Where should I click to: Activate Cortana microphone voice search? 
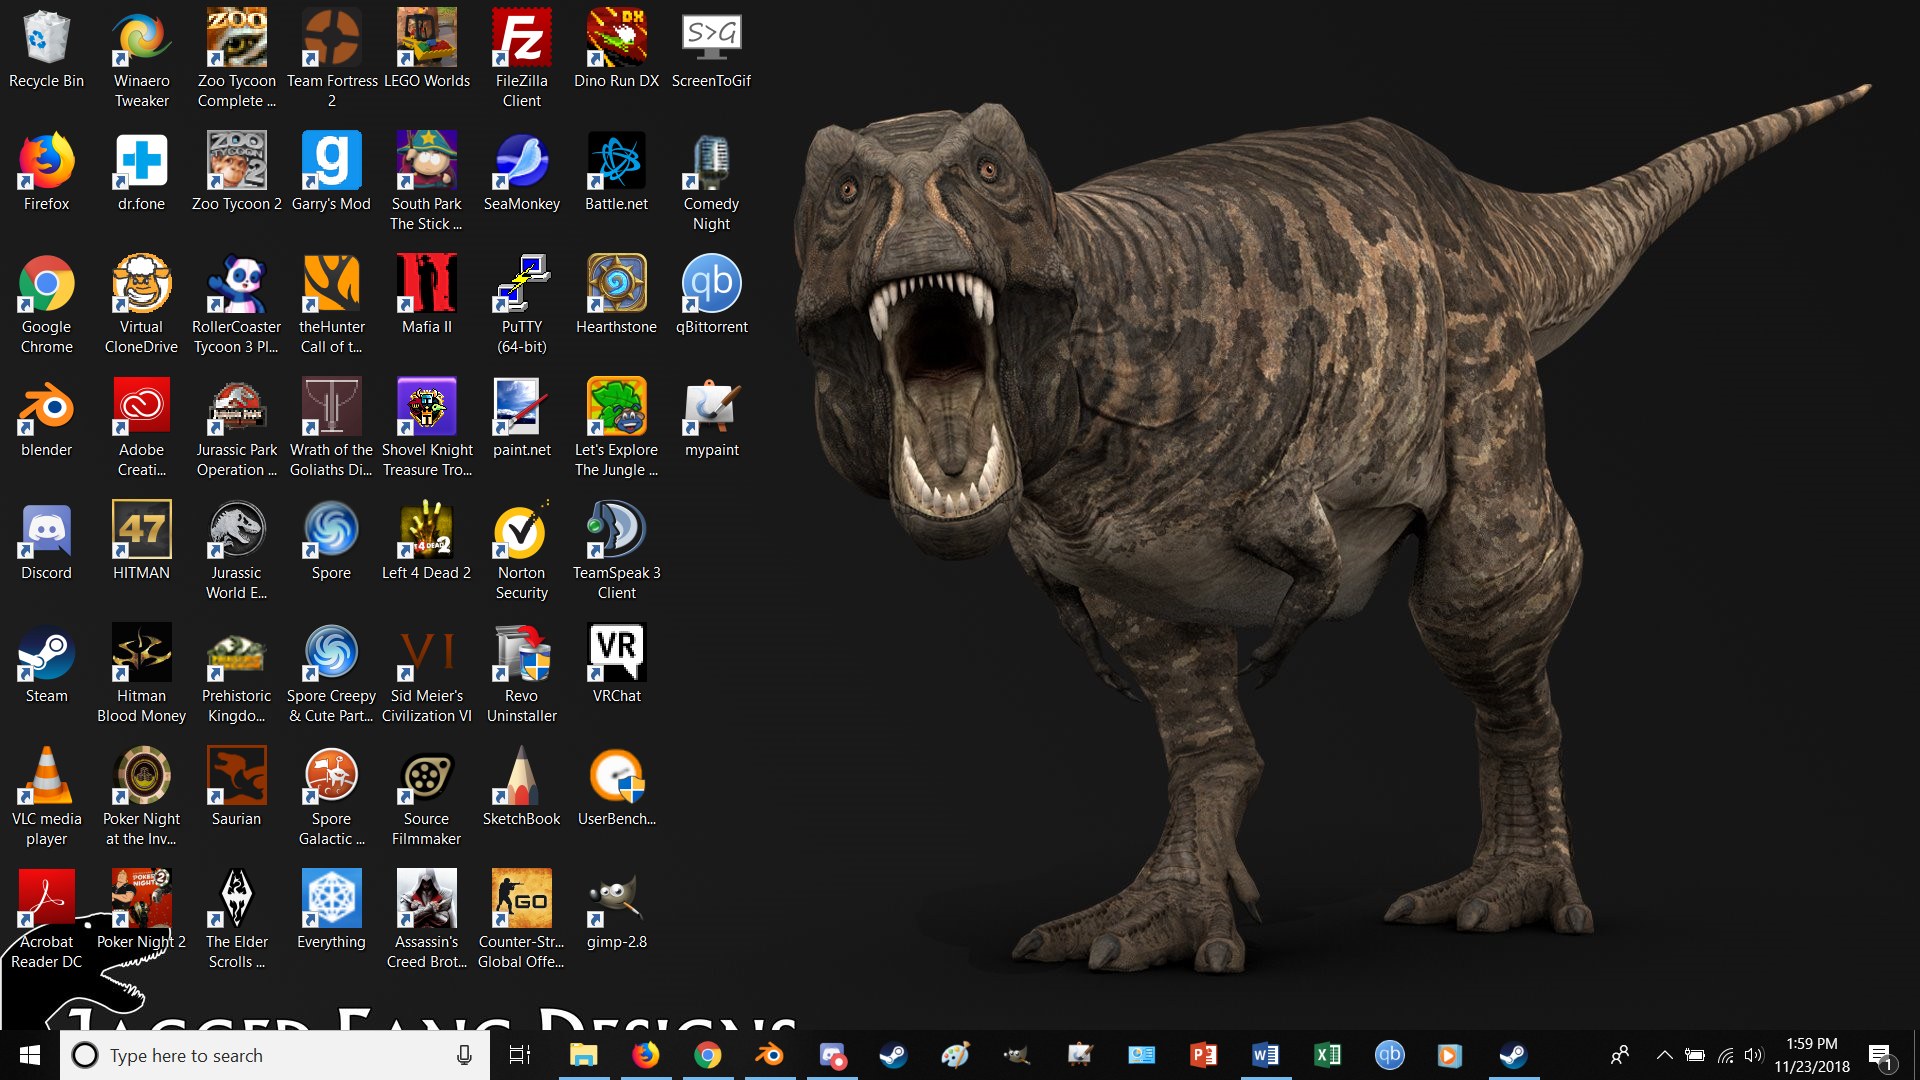pyautogui.click(x=464, y=1055)
